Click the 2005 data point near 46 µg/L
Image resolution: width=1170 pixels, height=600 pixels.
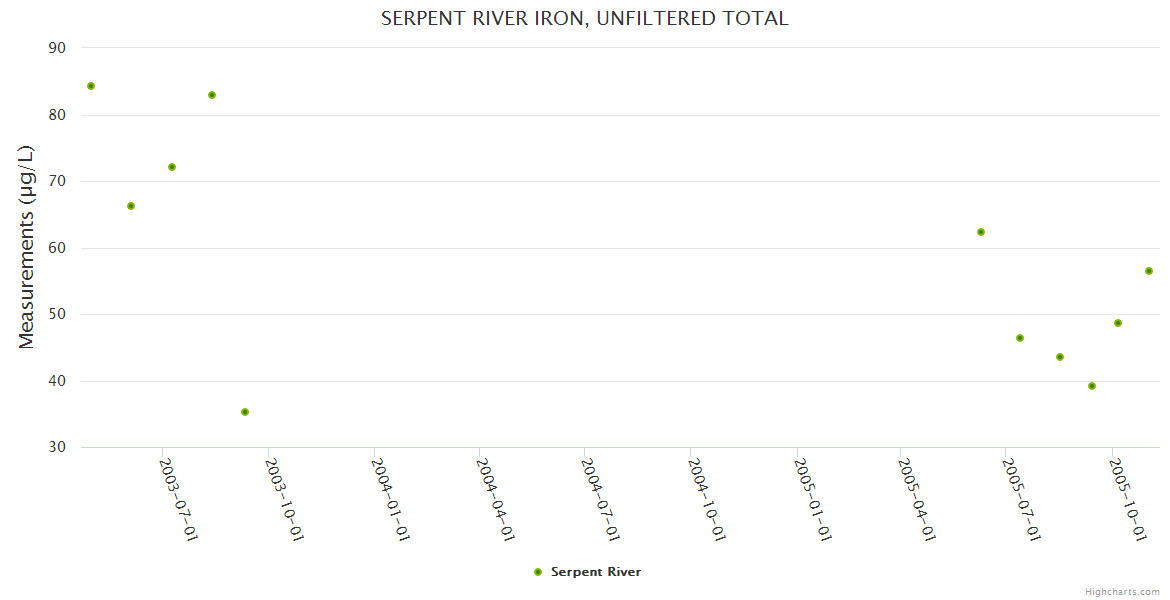pos(1020,338)
